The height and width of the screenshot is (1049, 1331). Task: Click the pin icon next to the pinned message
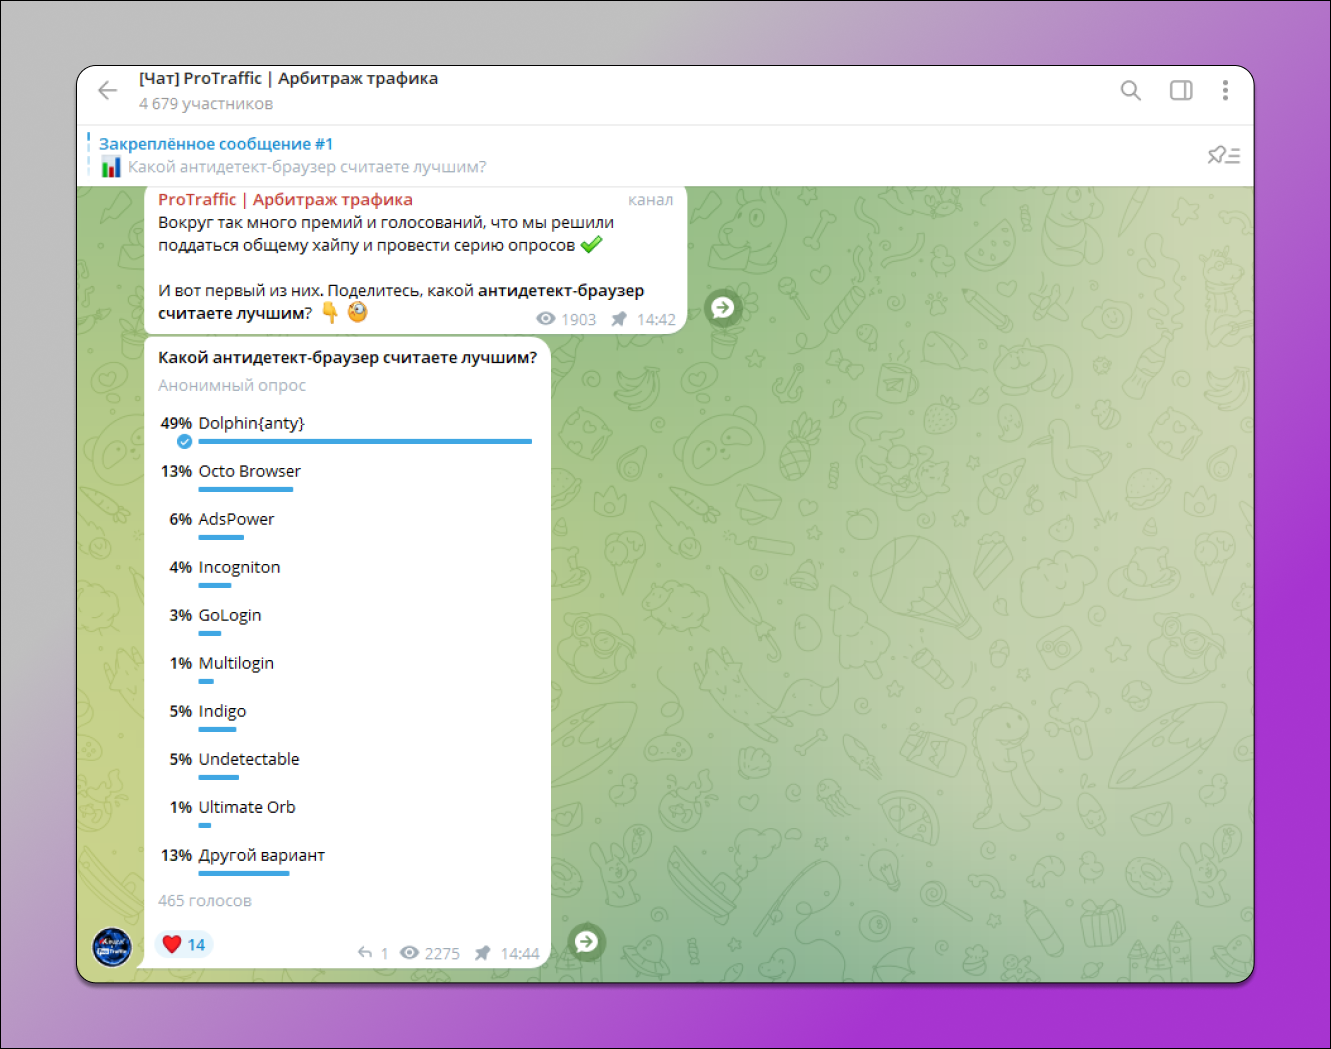[x=1216, y=155]
